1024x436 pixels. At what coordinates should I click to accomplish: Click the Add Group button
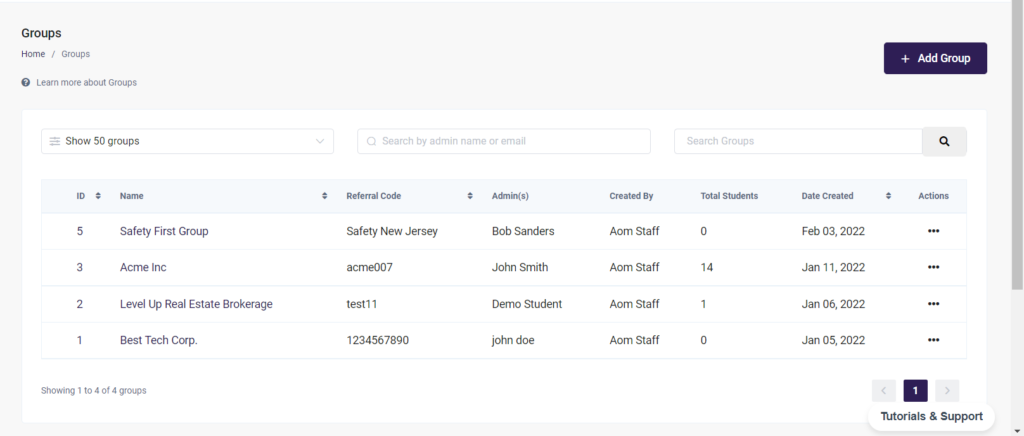(x=935, y=59)
